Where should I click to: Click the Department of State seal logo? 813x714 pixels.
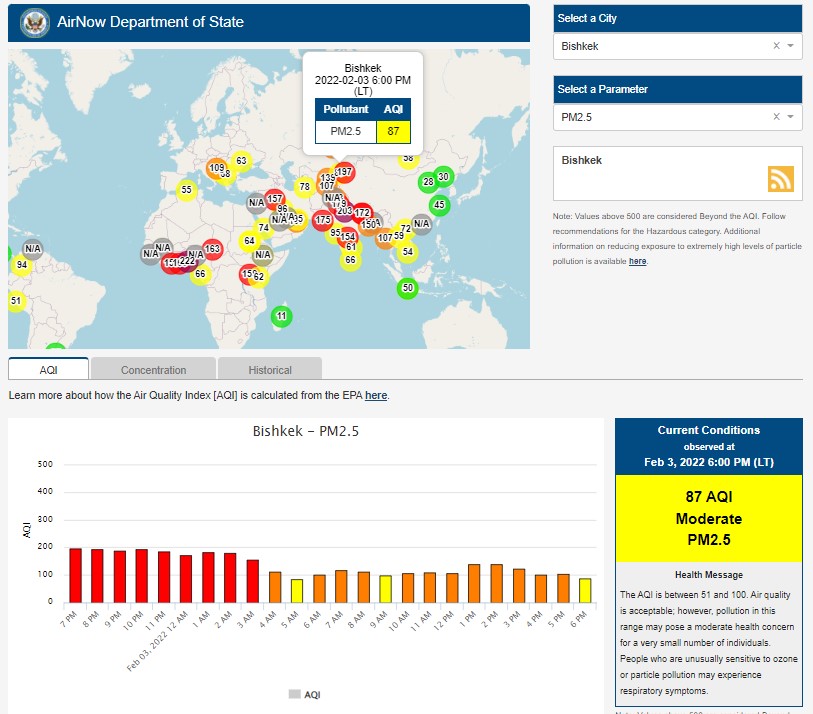tap(34, 22)
